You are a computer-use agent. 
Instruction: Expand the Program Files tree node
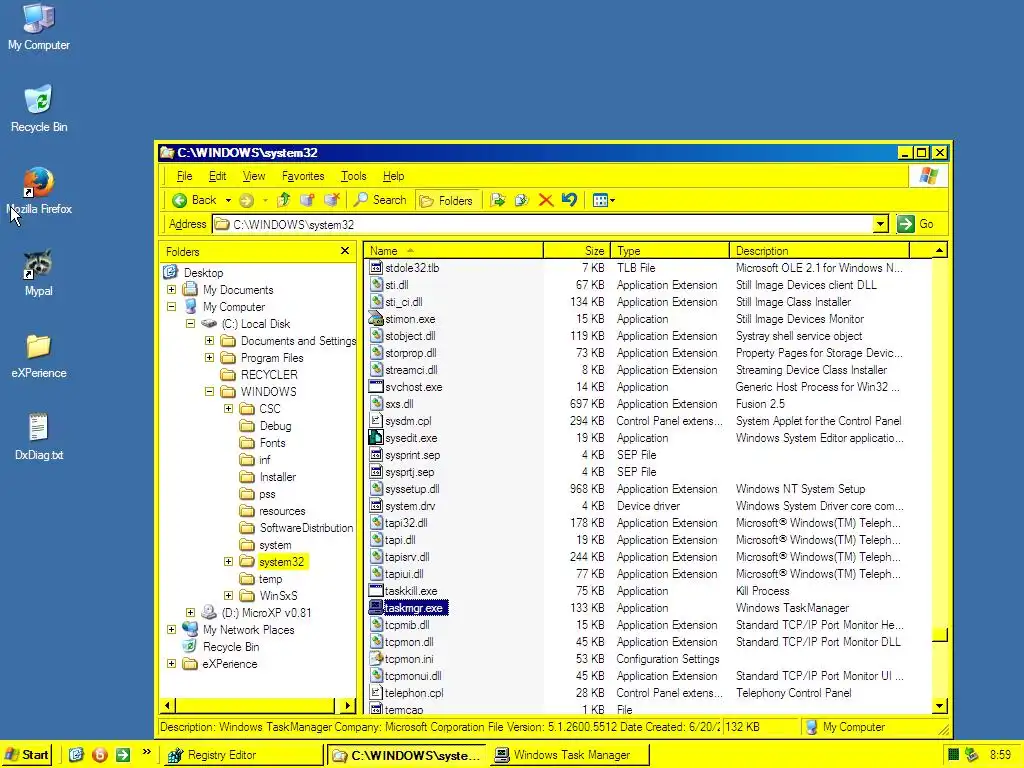point(209,357)
